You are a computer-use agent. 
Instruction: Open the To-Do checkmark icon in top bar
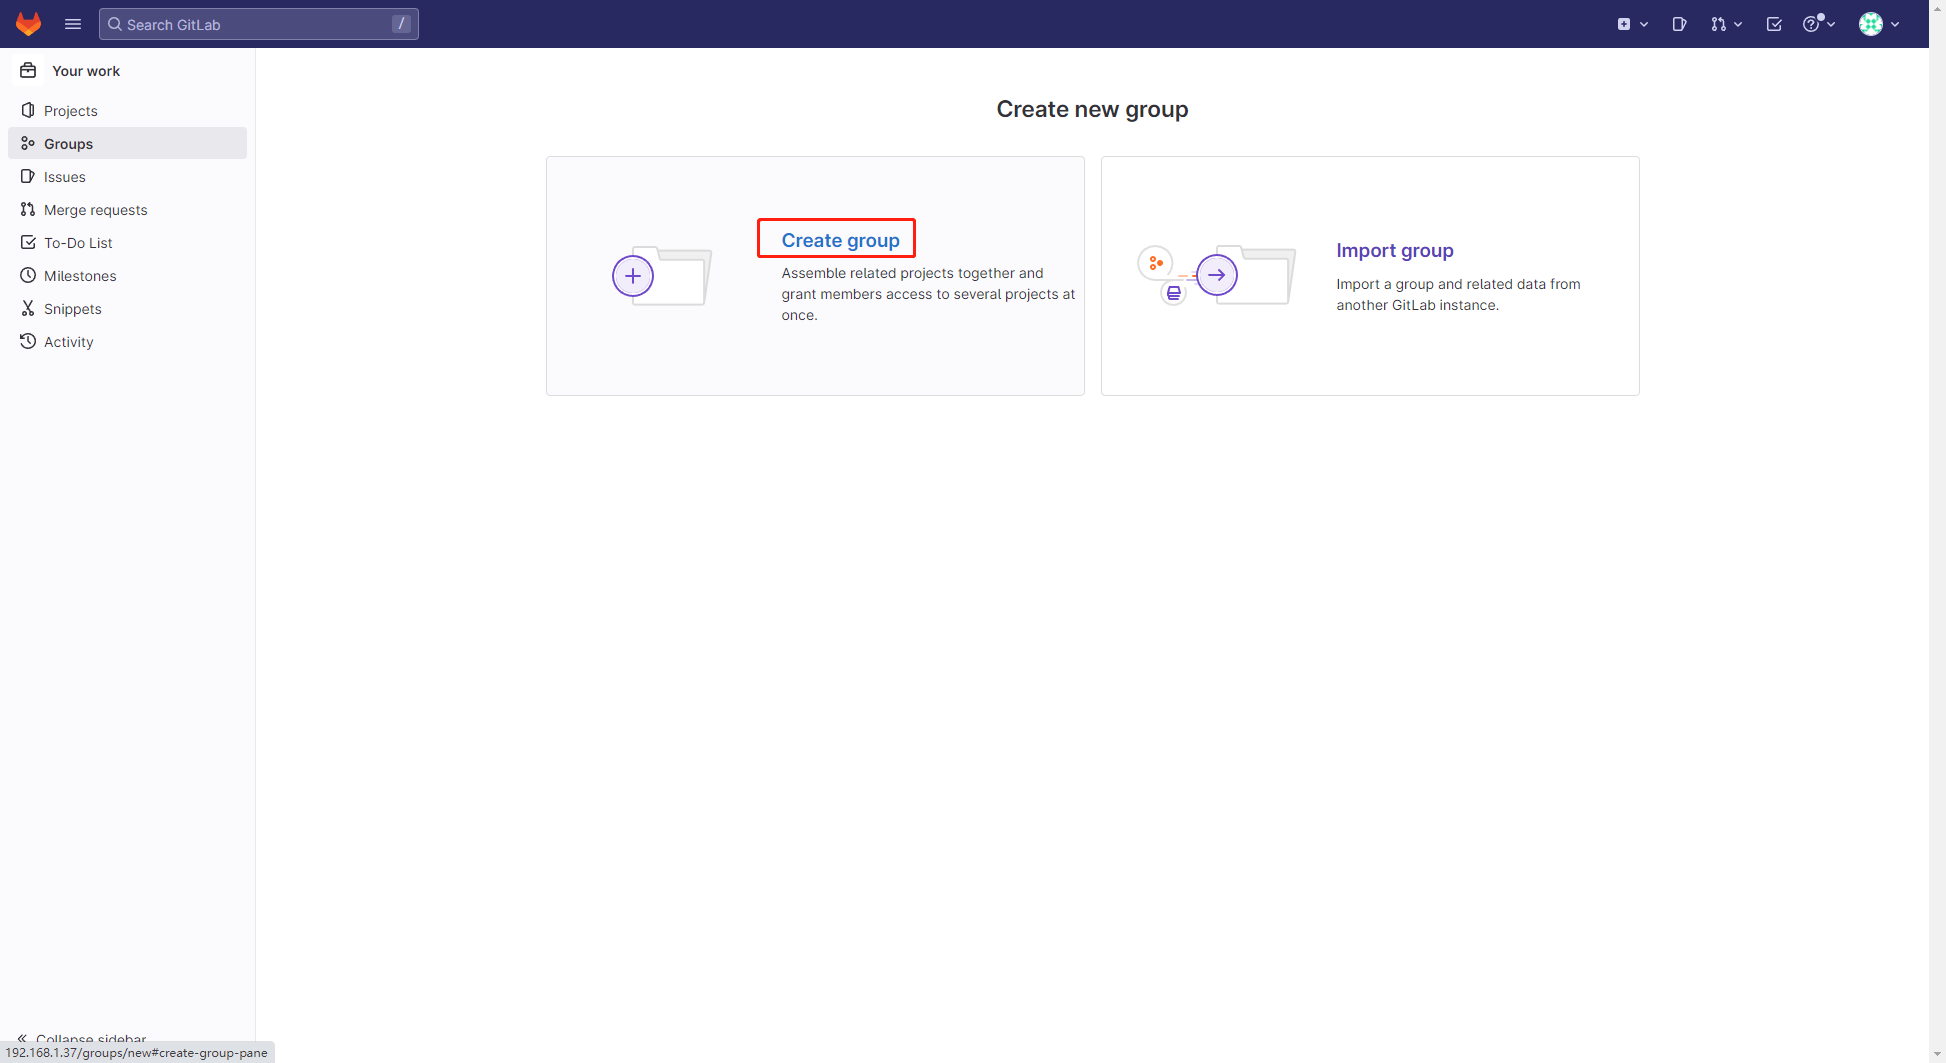[1774, 24]
